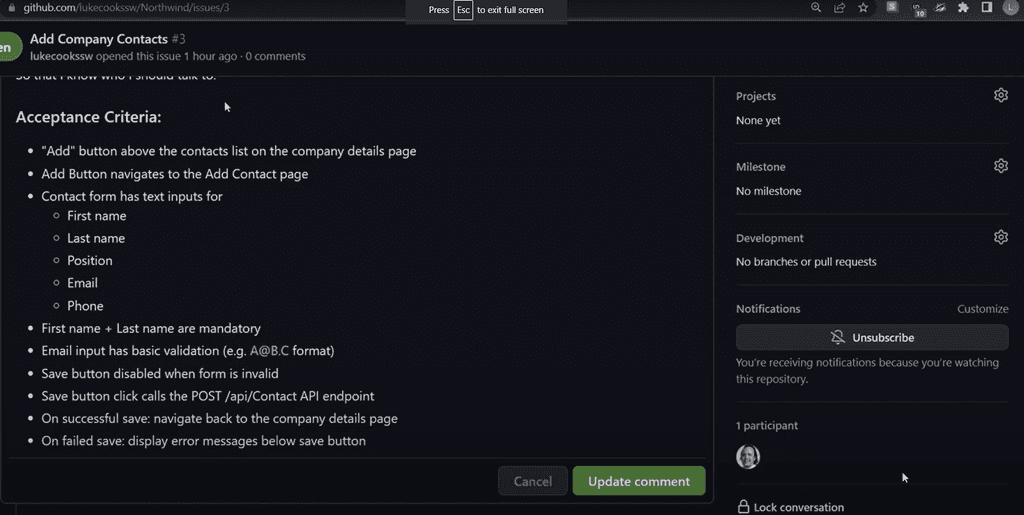Click the Update comment button
This screenshot has height=515, width=1024.
coord(638,481)
